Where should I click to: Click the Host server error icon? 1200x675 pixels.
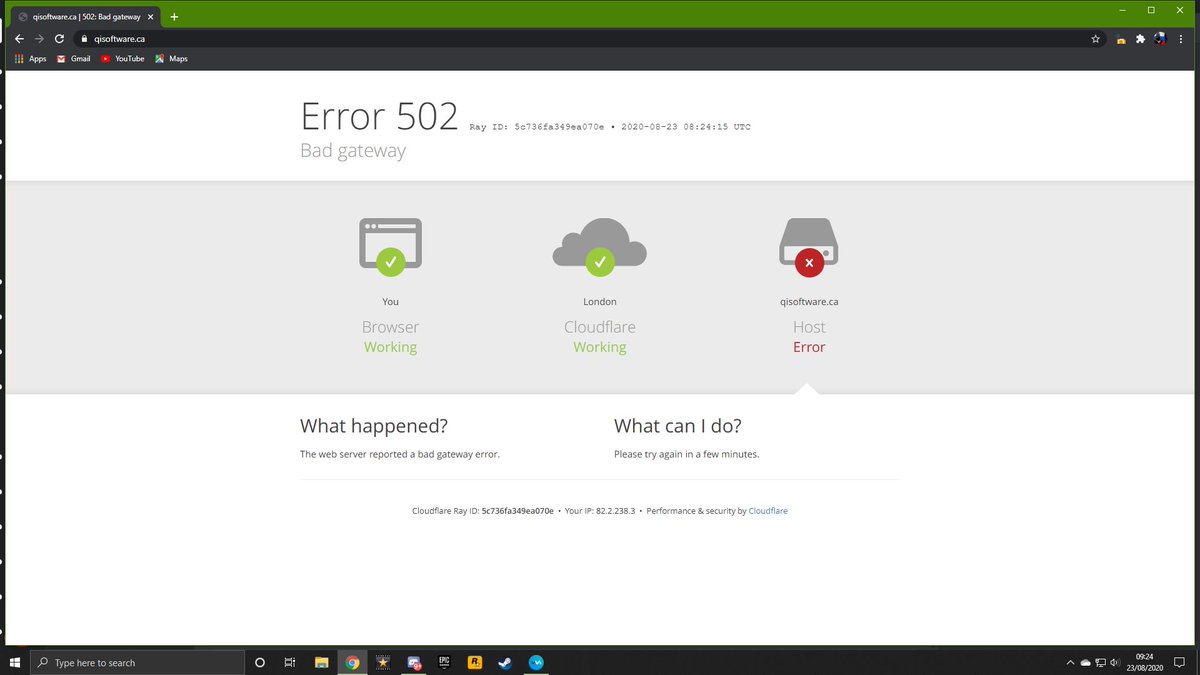(x=809, y=246)
